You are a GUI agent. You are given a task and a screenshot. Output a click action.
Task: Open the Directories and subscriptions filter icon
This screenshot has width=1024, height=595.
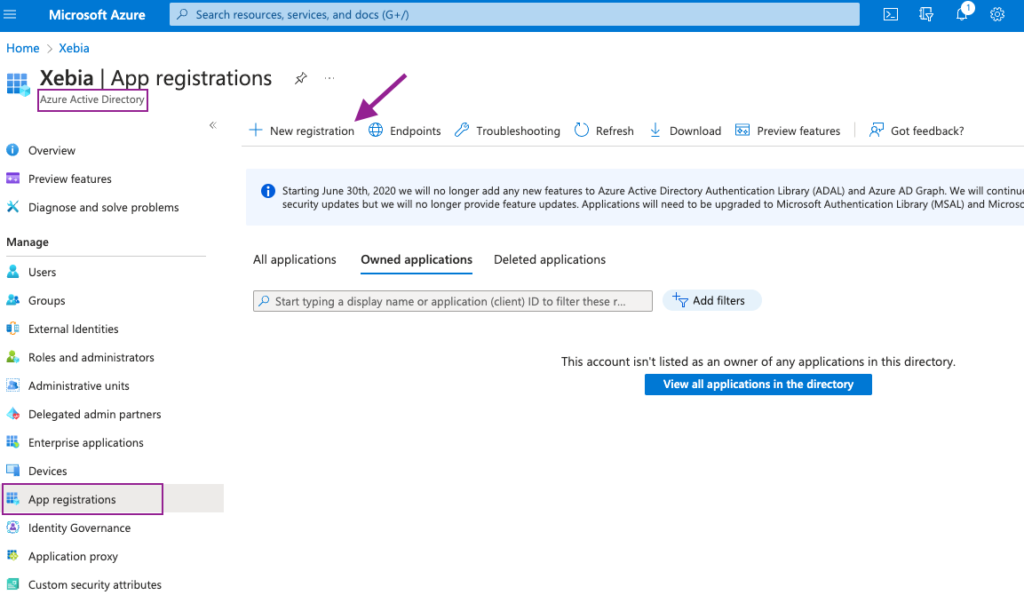(926, 14)
